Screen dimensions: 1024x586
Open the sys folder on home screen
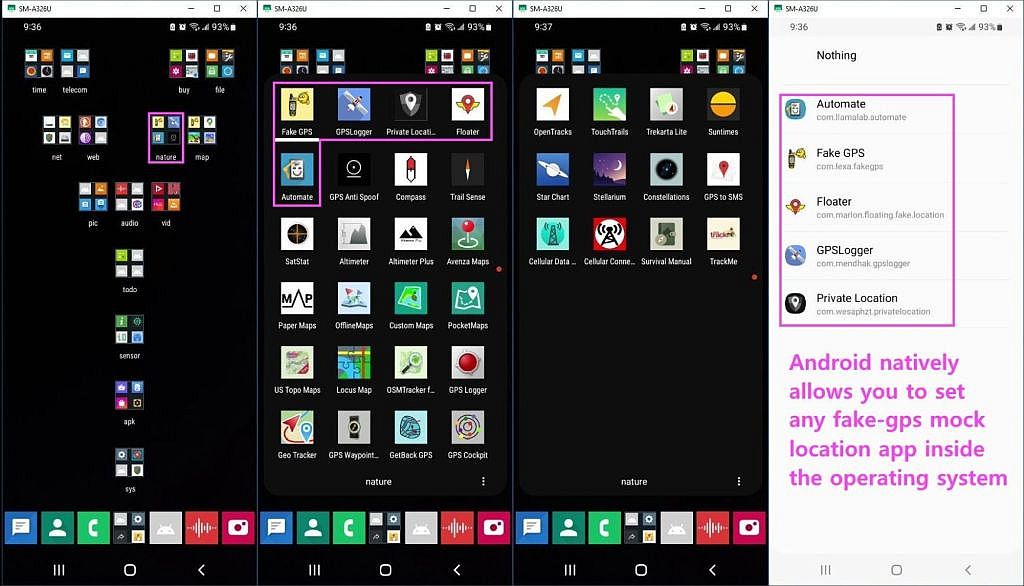[129, 462]
